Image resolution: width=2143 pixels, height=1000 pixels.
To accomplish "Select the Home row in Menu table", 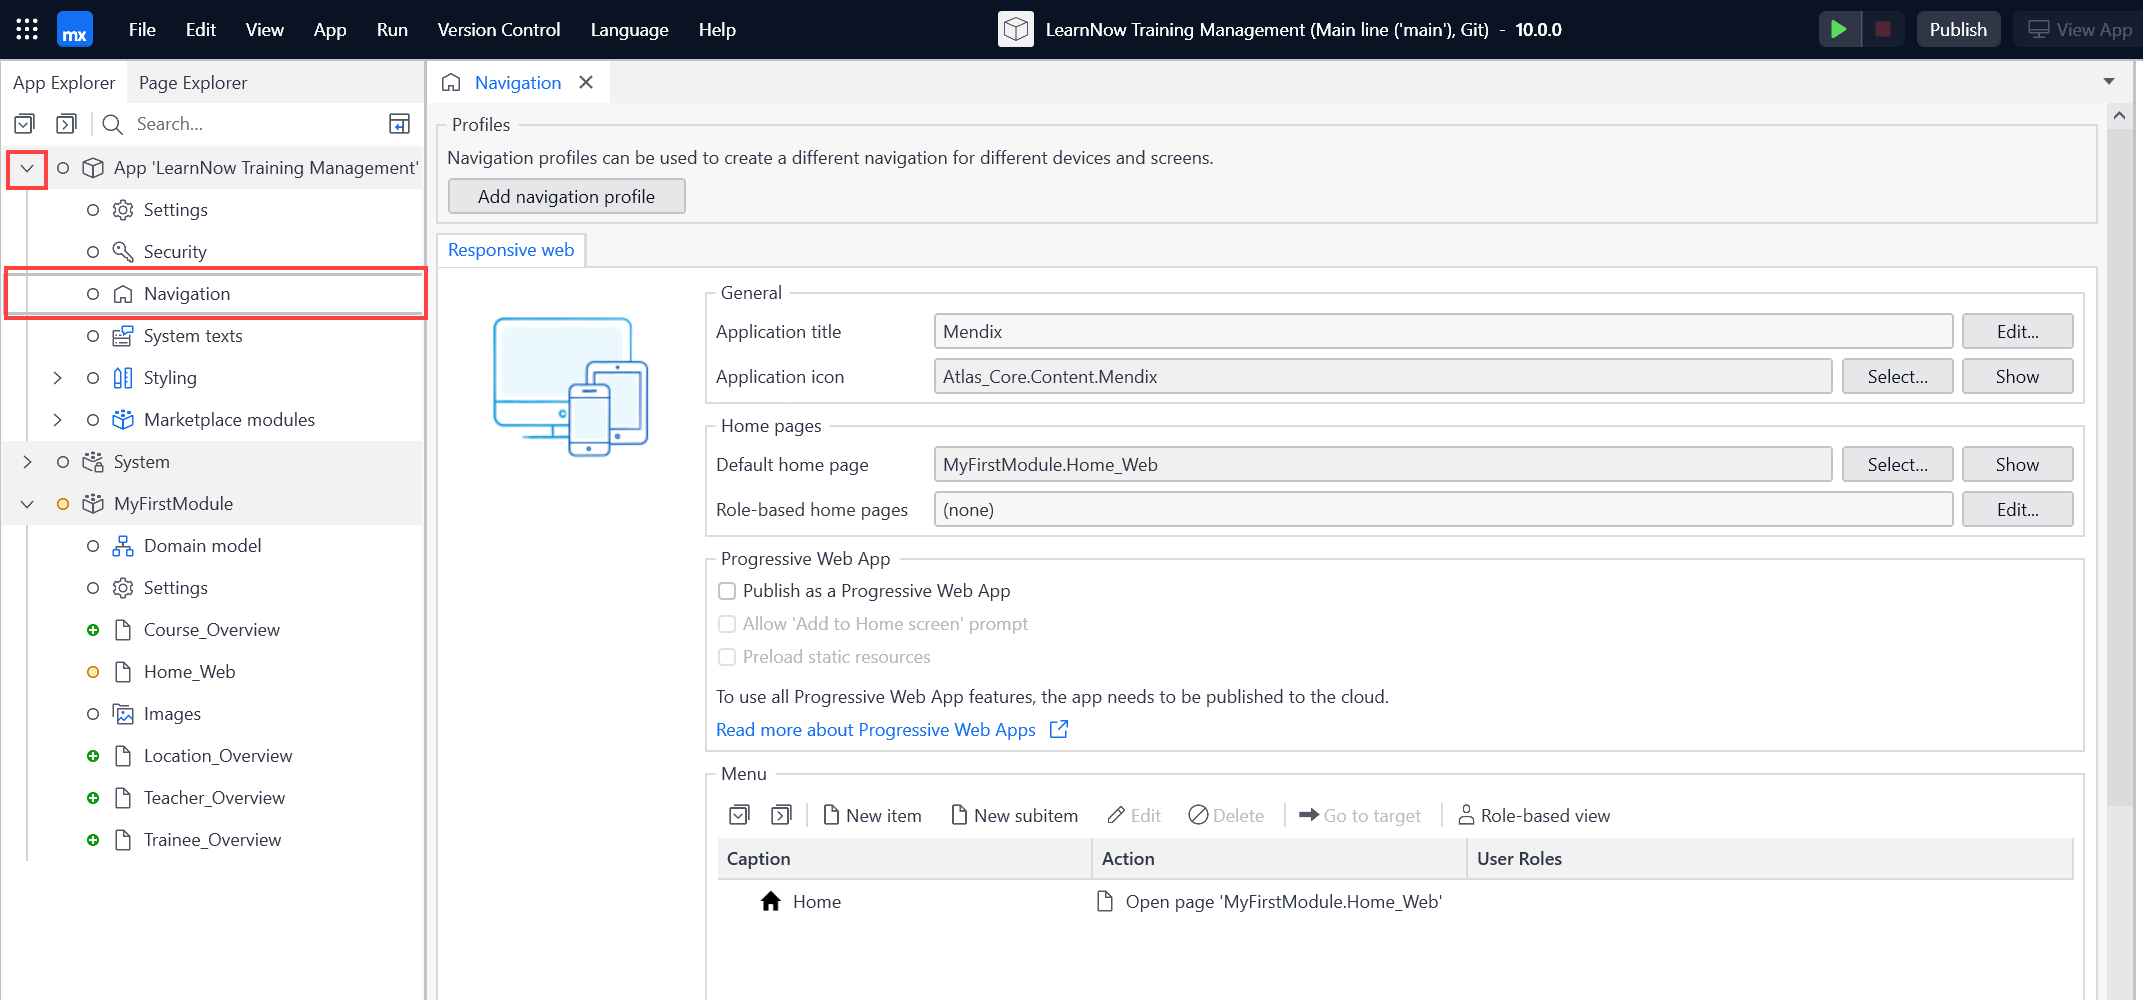I will point(1395,901).
